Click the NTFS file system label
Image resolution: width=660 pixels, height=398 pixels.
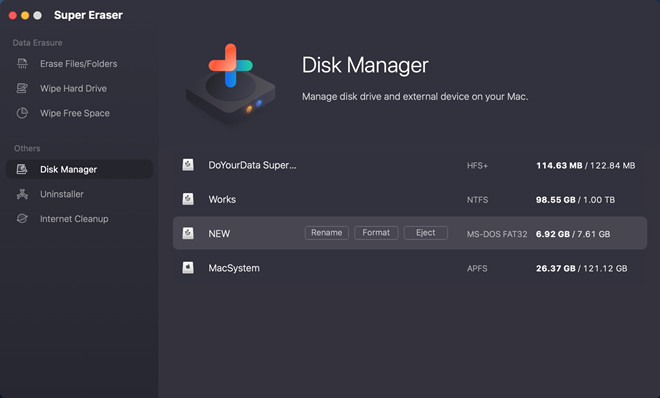point(477,200)
